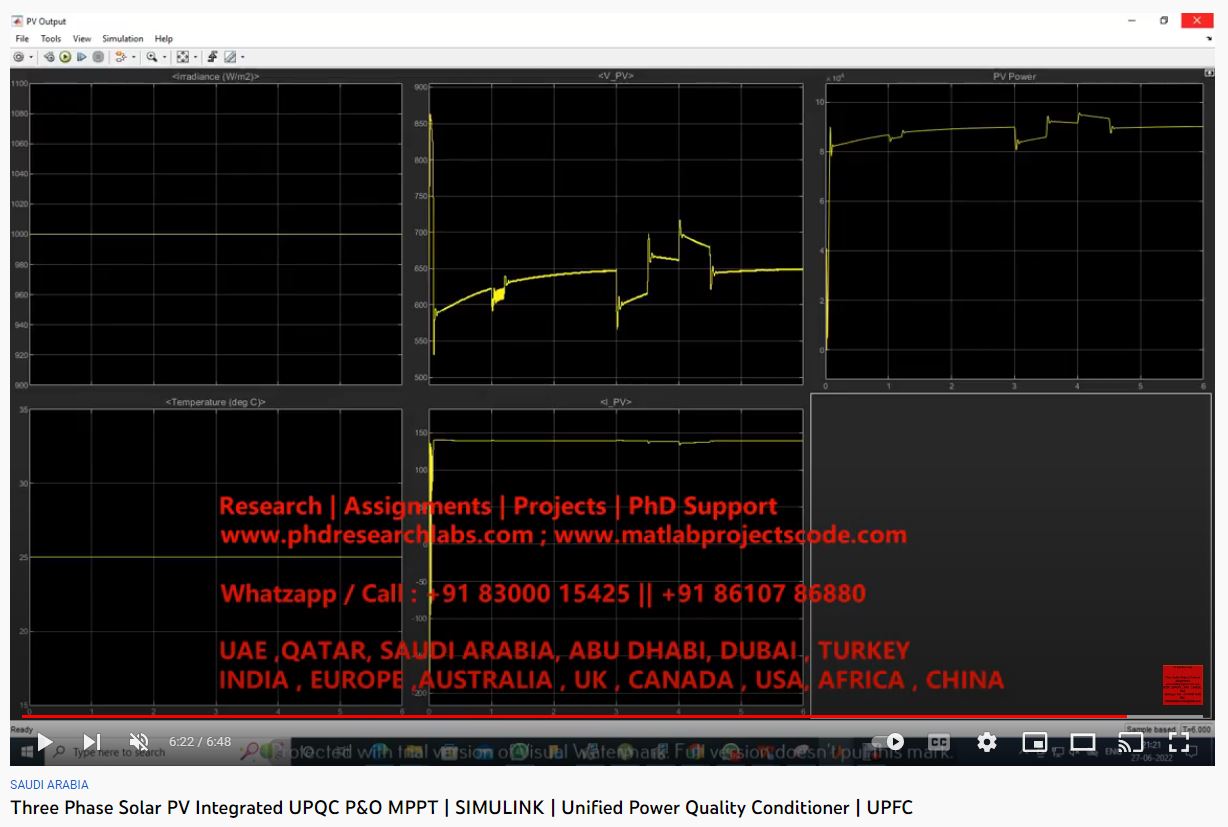Select the zoom magnifier tool
Screen dimensions: 1228x827
coord(152,57)
